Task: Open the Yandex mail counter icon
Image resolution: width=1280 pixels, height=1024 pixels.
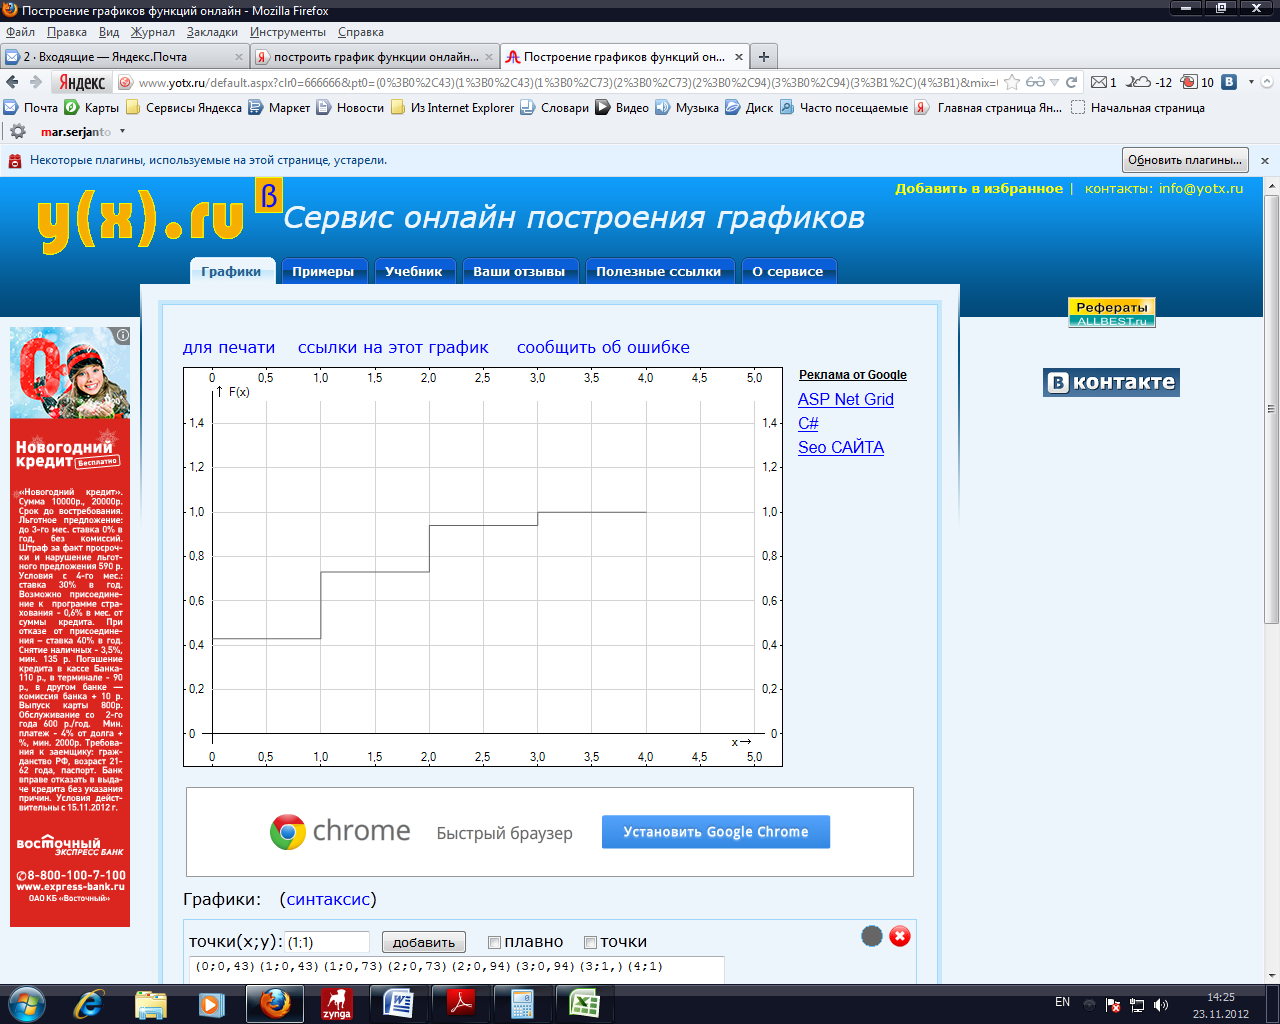Action: [1103, 82]
